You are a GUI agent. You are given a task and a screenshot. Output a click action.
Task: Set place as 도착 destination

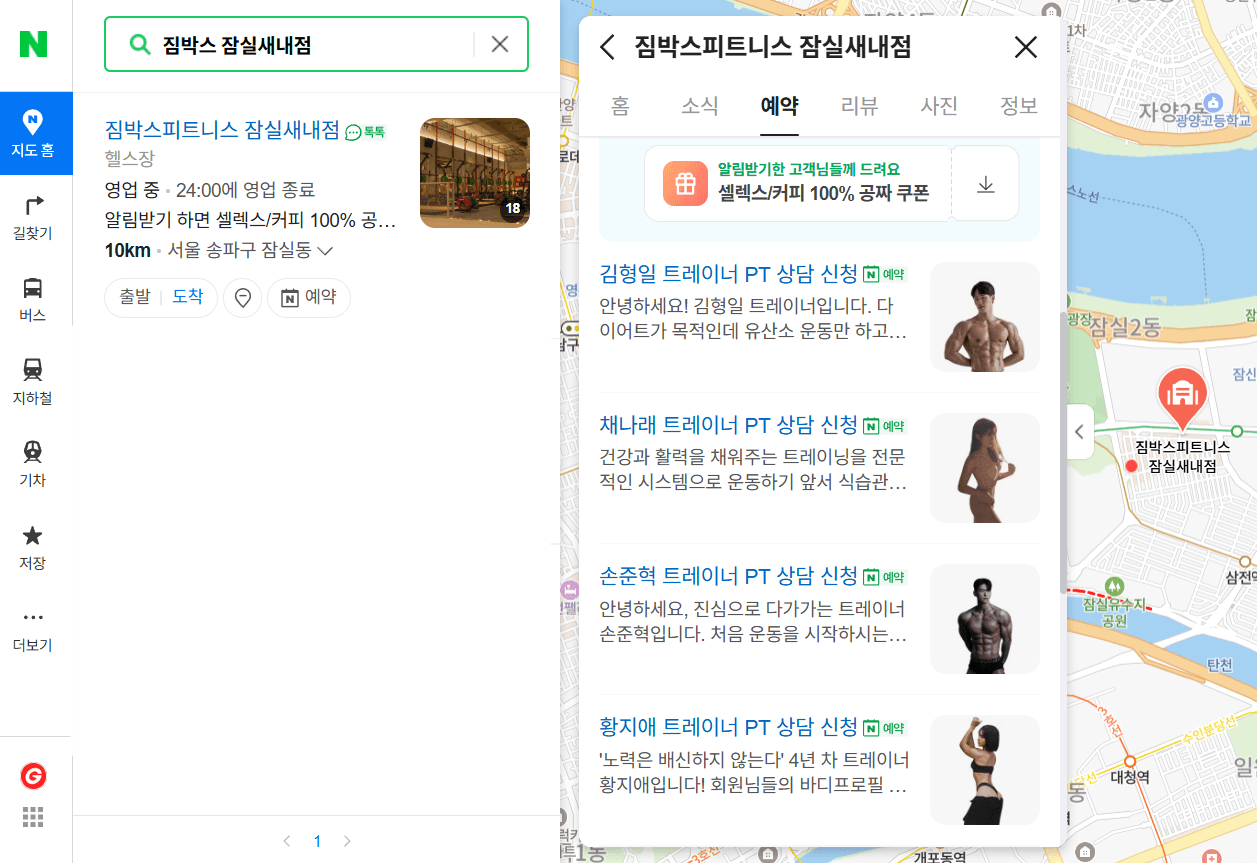[x=187, y=297]
